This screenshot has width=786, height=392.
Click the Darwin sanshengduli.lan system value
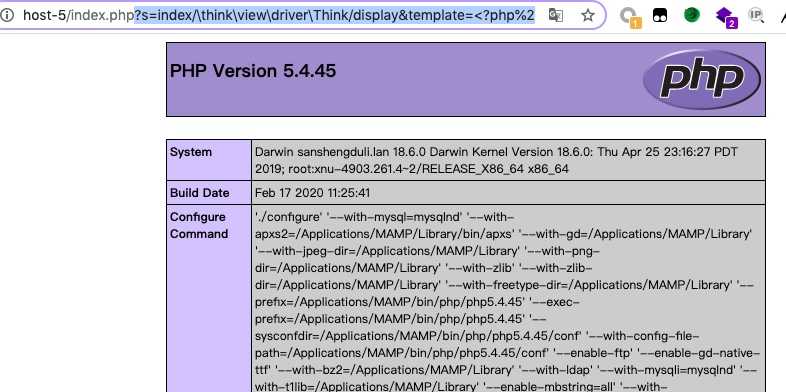tap(496, 160)
